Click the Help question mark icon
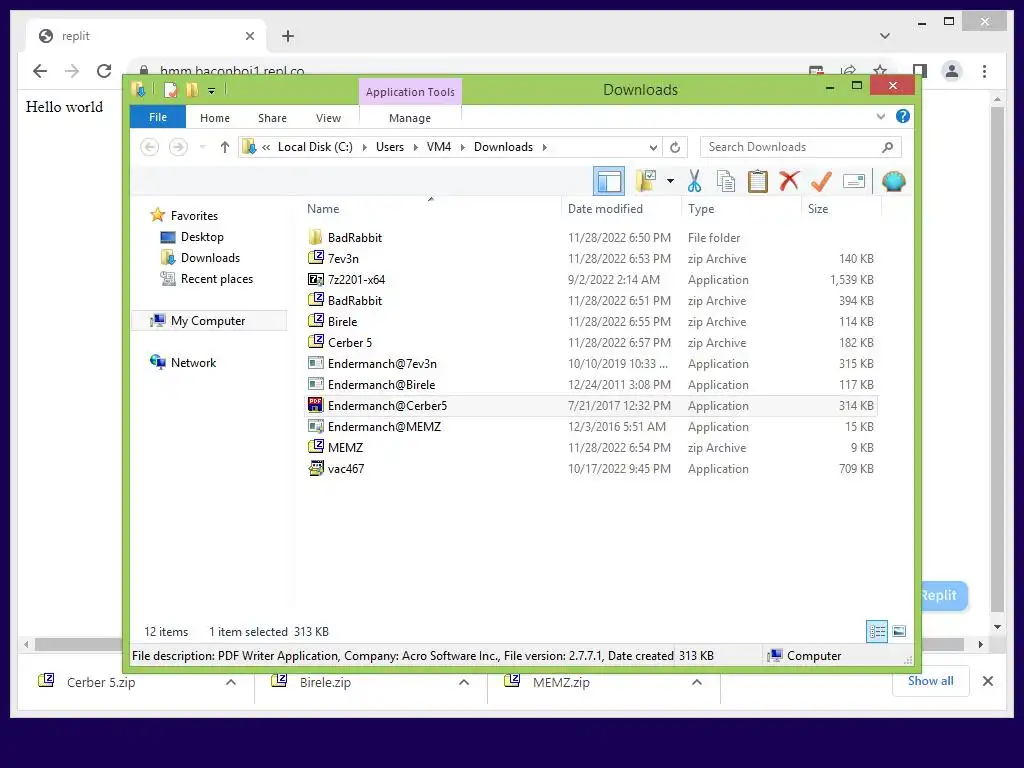This screenshot has height=768, width=1024. pos(903,116)
